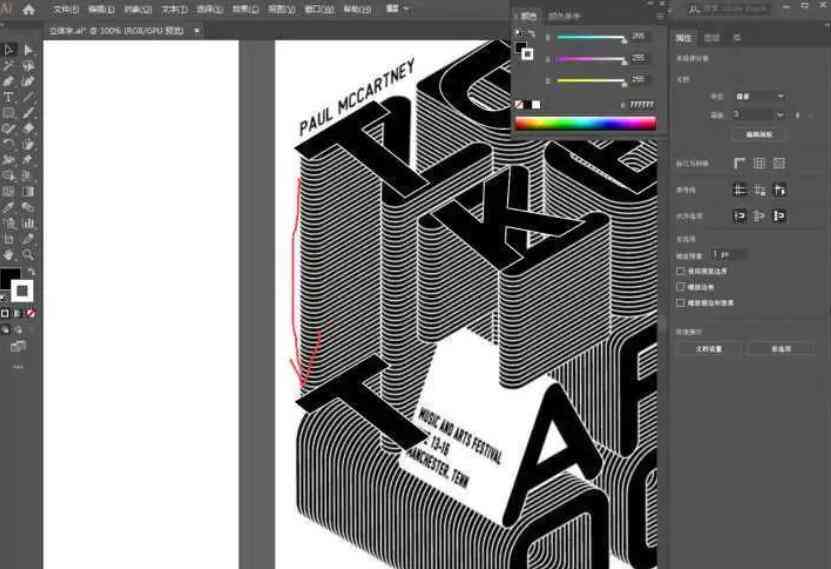The width and height of the screenshot is (831, 569).
Task: Open the 对象 menu
Action: click(x=138, y=10)
